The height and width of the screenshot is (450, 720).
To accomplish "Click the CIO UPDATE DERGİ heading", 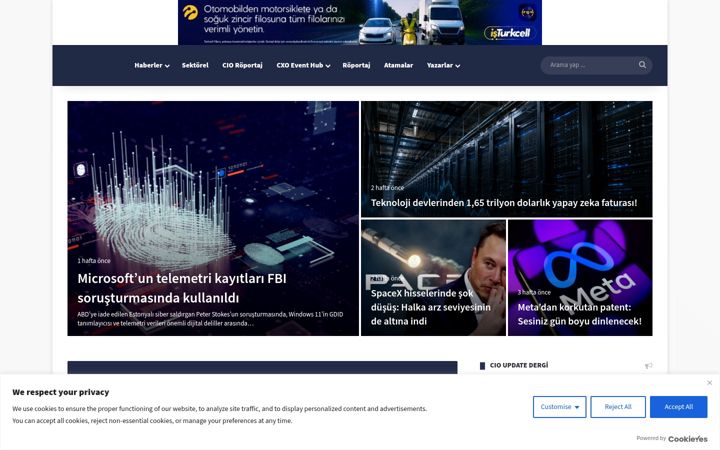I will (519, 365).
